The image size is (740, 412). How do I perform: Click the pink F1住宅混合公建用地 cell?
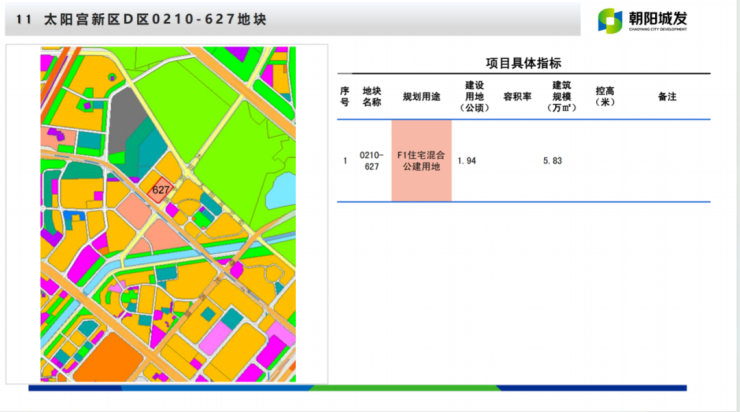(x=421, y=161)
